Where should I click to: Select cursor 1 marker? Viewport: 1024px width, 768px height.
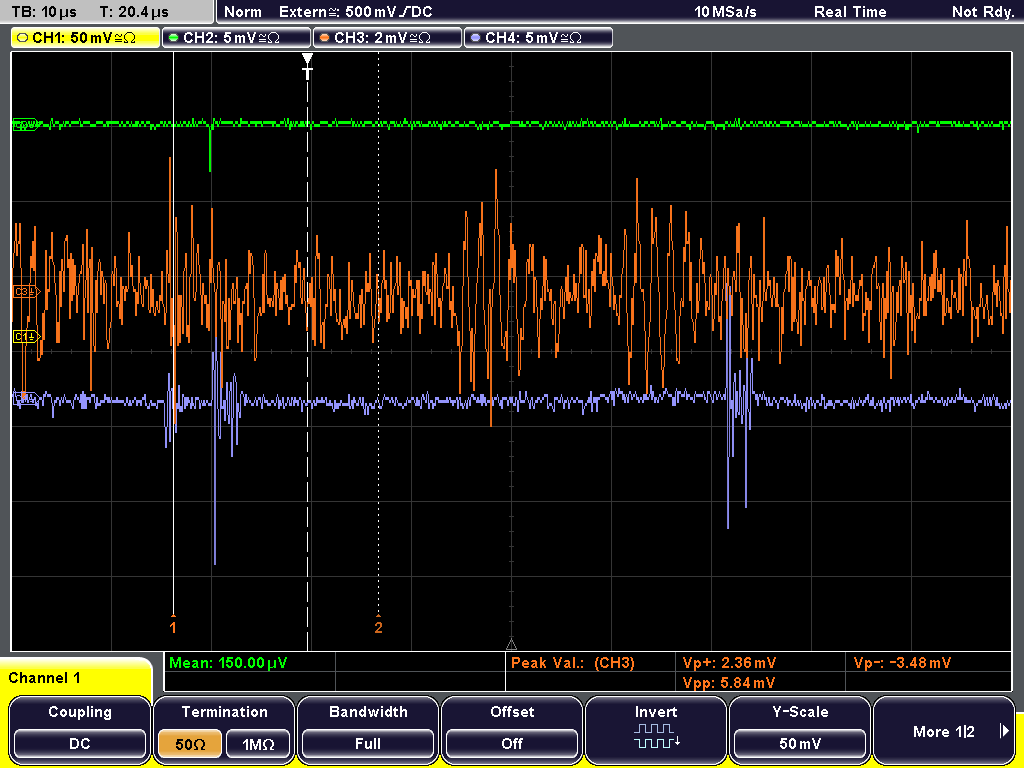tap(173, 626)
